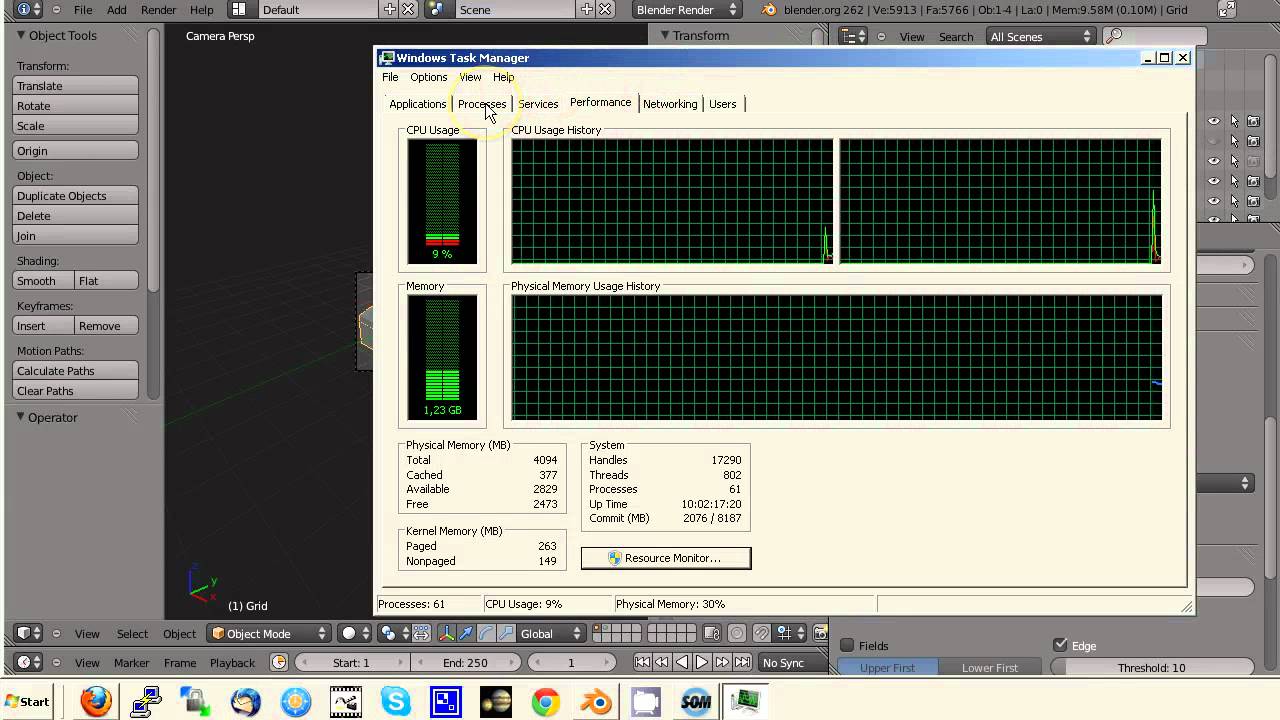Open the Blender Render engine dropdown
Viewport: 1280px width, 720px height.
click(686, 9)
